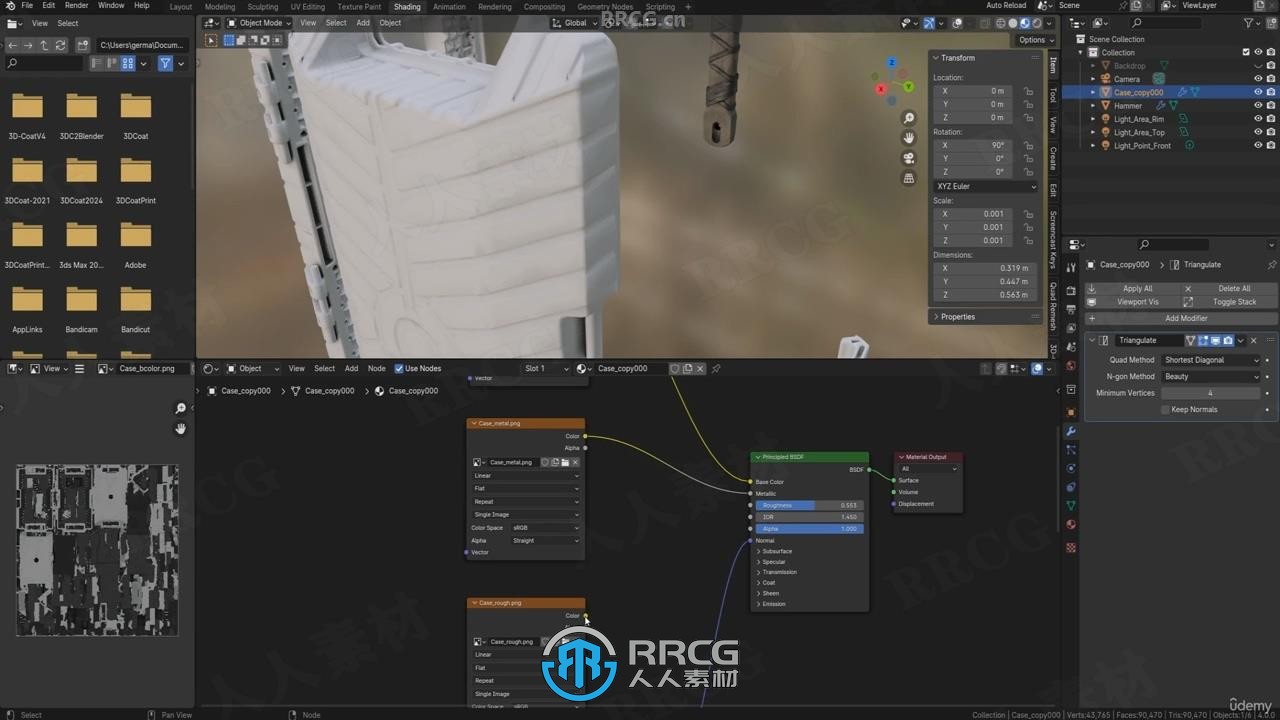
Task: Zoom the viewport with magnifier gizmo
Action: pyautogui.click(x=908, y=118)
